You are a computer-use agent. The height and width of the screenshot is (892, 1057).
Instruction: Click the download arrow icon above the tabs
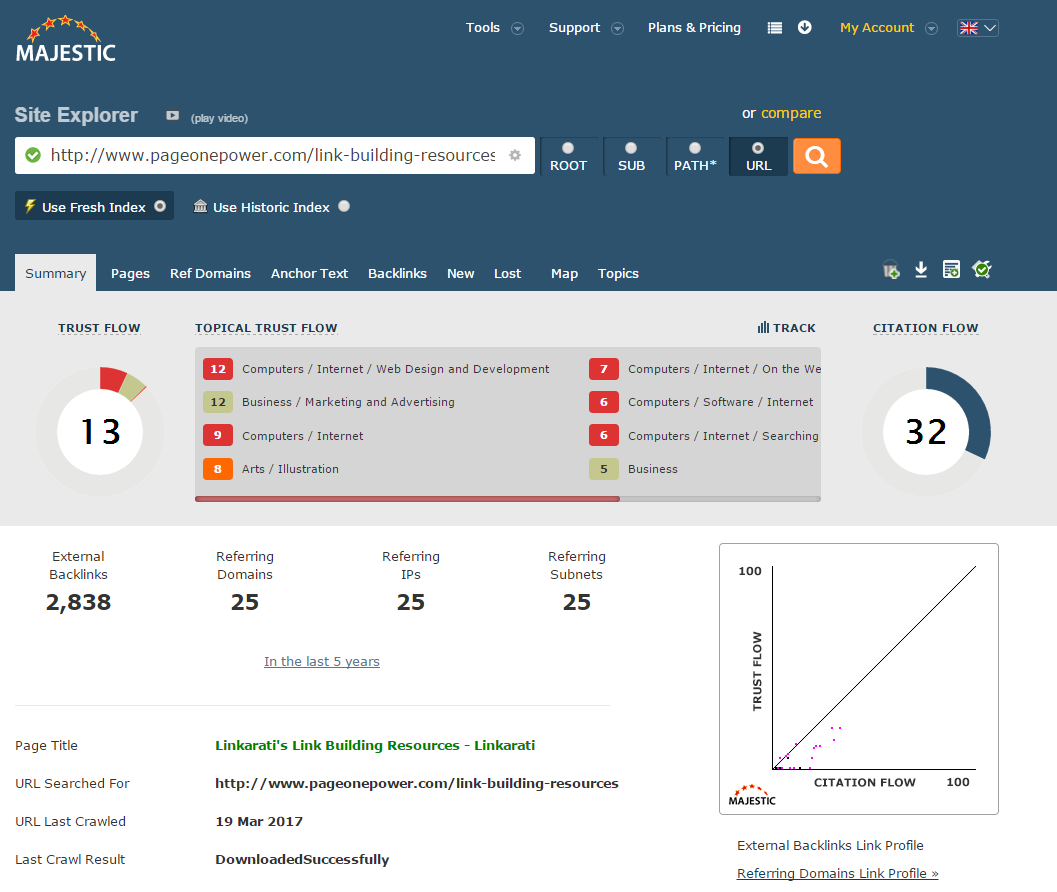click(921, 270)
